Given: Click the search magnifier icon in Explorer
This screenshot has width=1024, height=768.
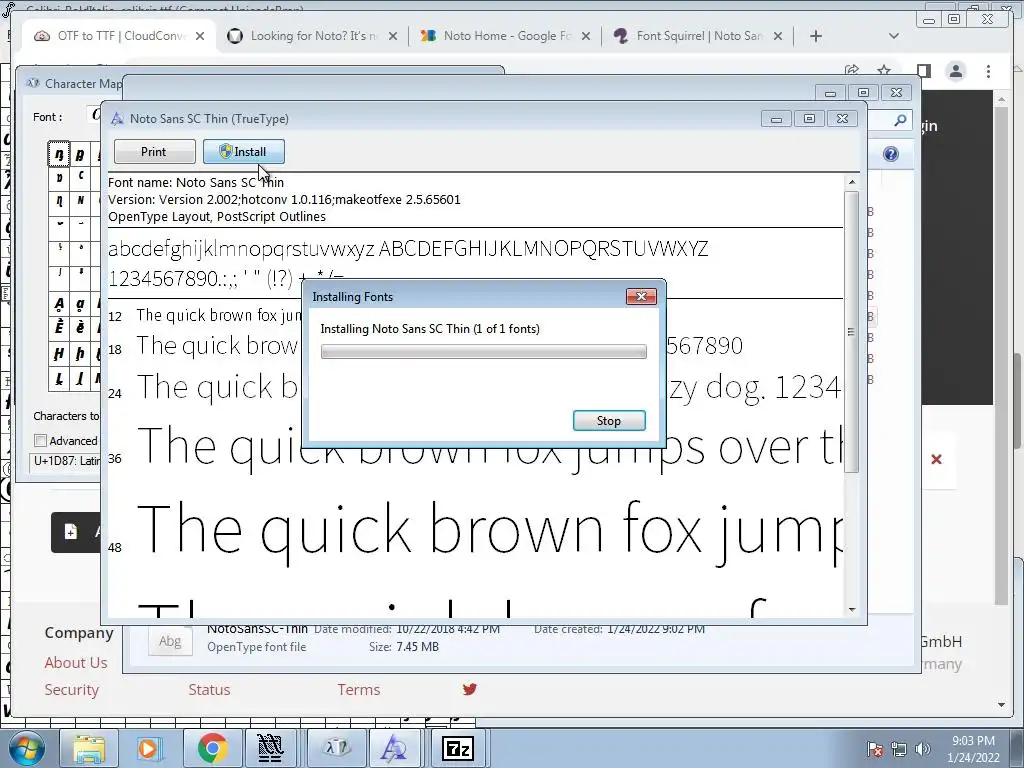Looking at the screenshot, I should (x=900, y=120).
